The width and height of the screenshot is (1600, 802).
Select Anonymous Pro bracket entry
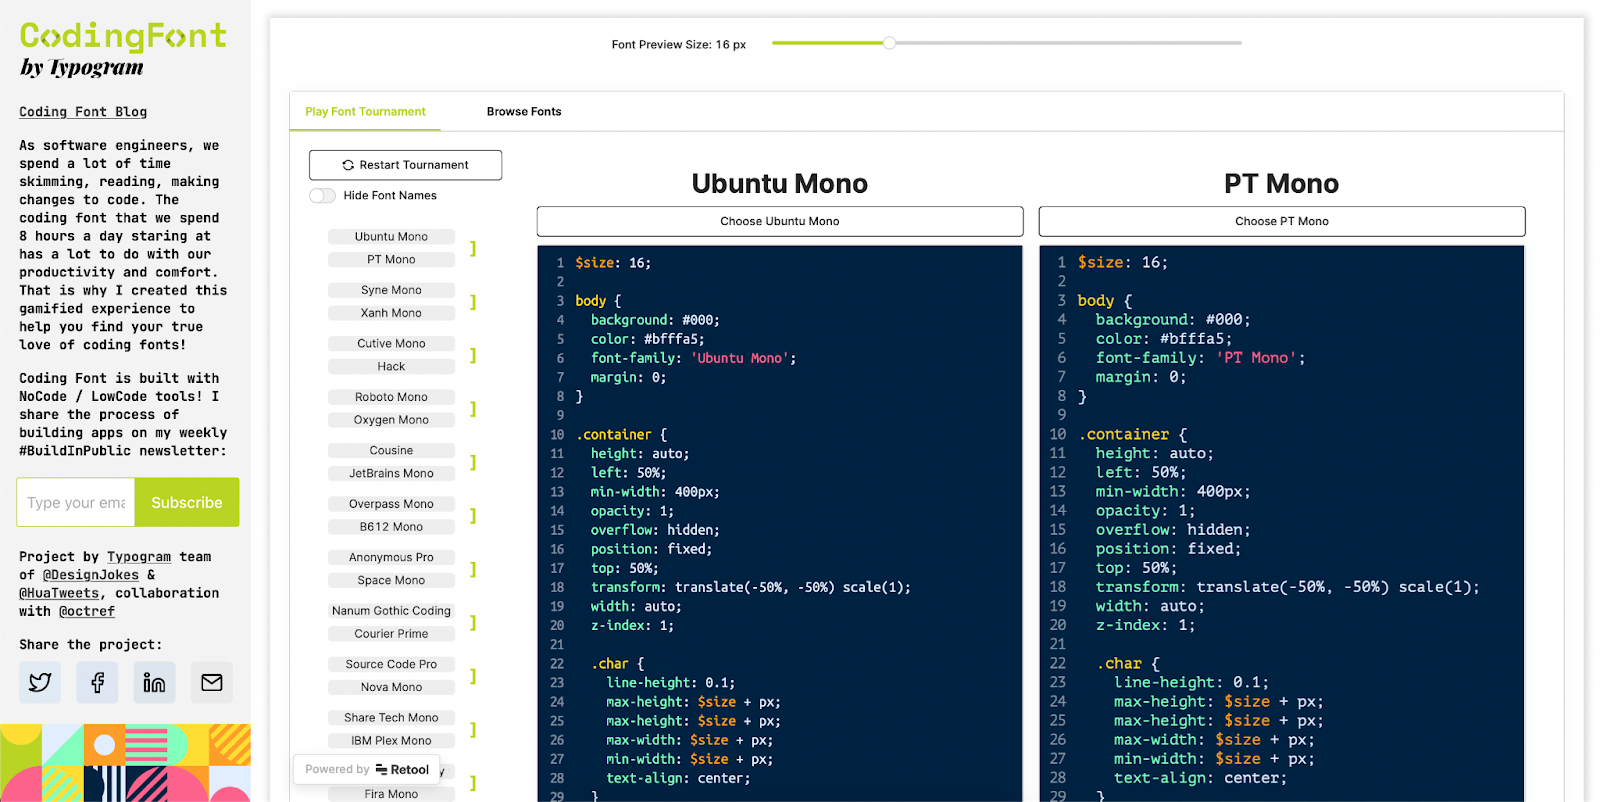(x=391, y=558)
